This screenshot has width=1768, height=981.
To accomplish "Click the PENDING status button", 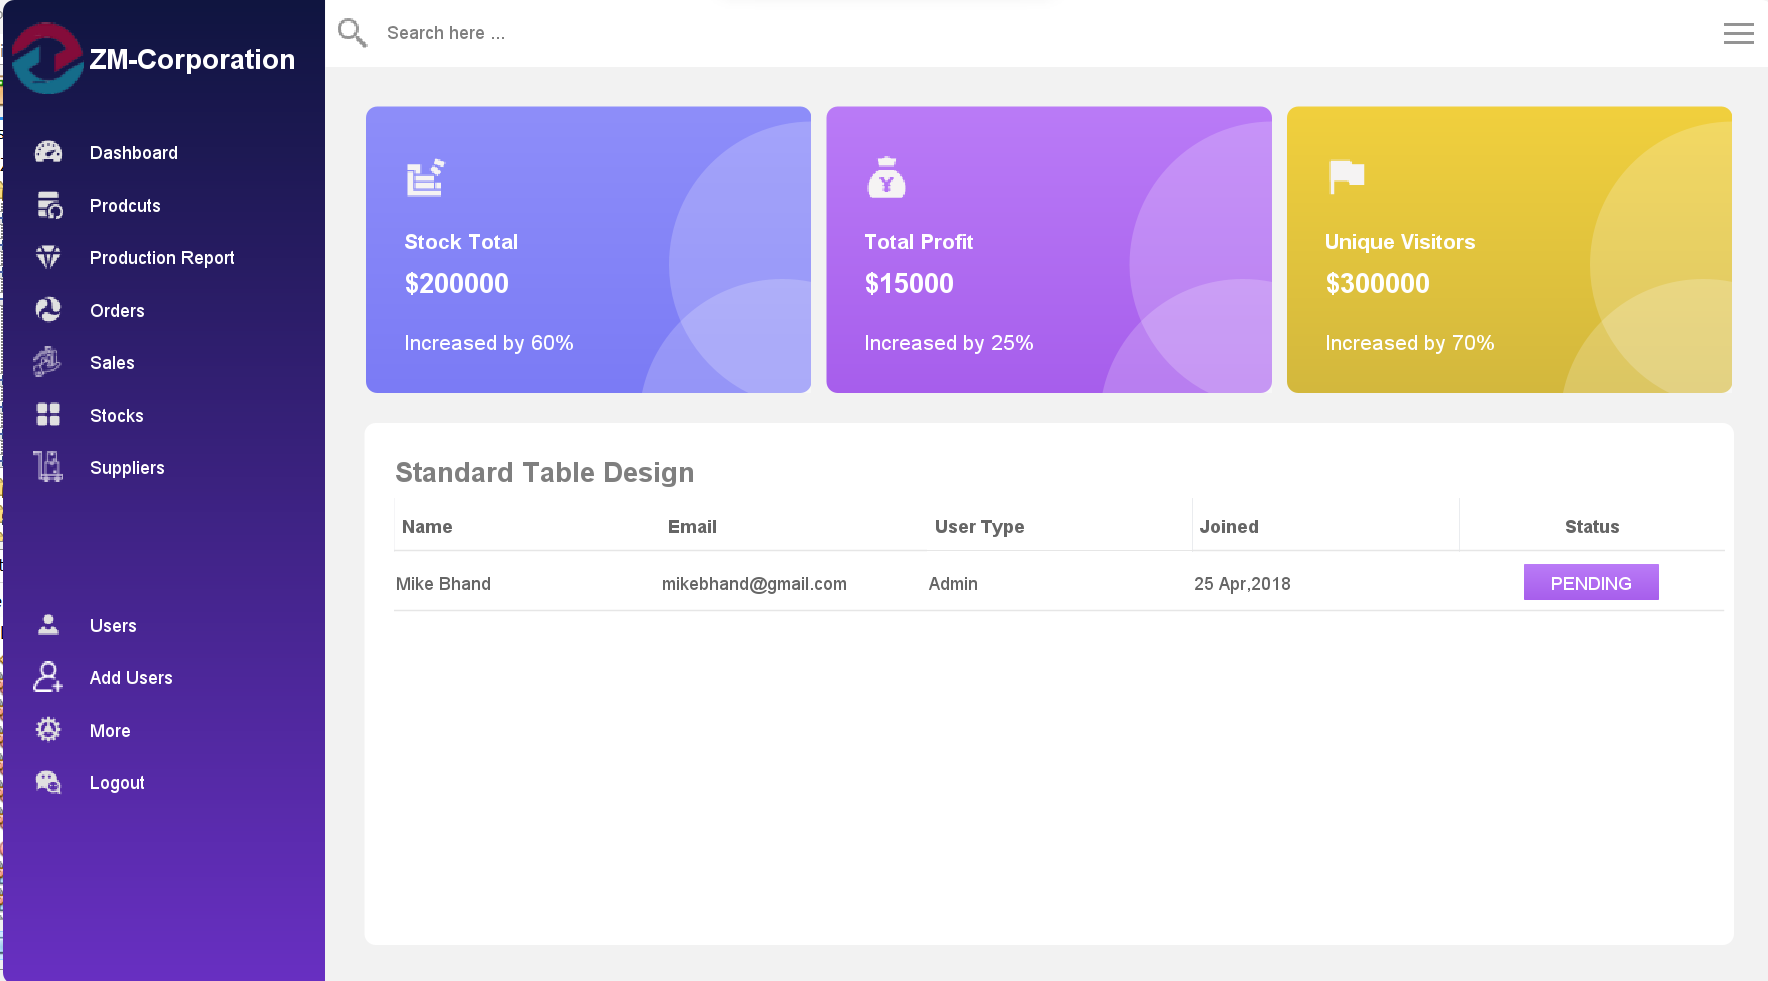I will [x=1591, y=582].
